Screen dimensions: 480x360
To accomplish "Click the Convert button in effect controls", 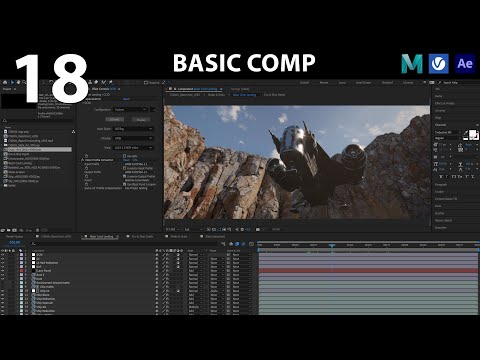I will 114,119.
